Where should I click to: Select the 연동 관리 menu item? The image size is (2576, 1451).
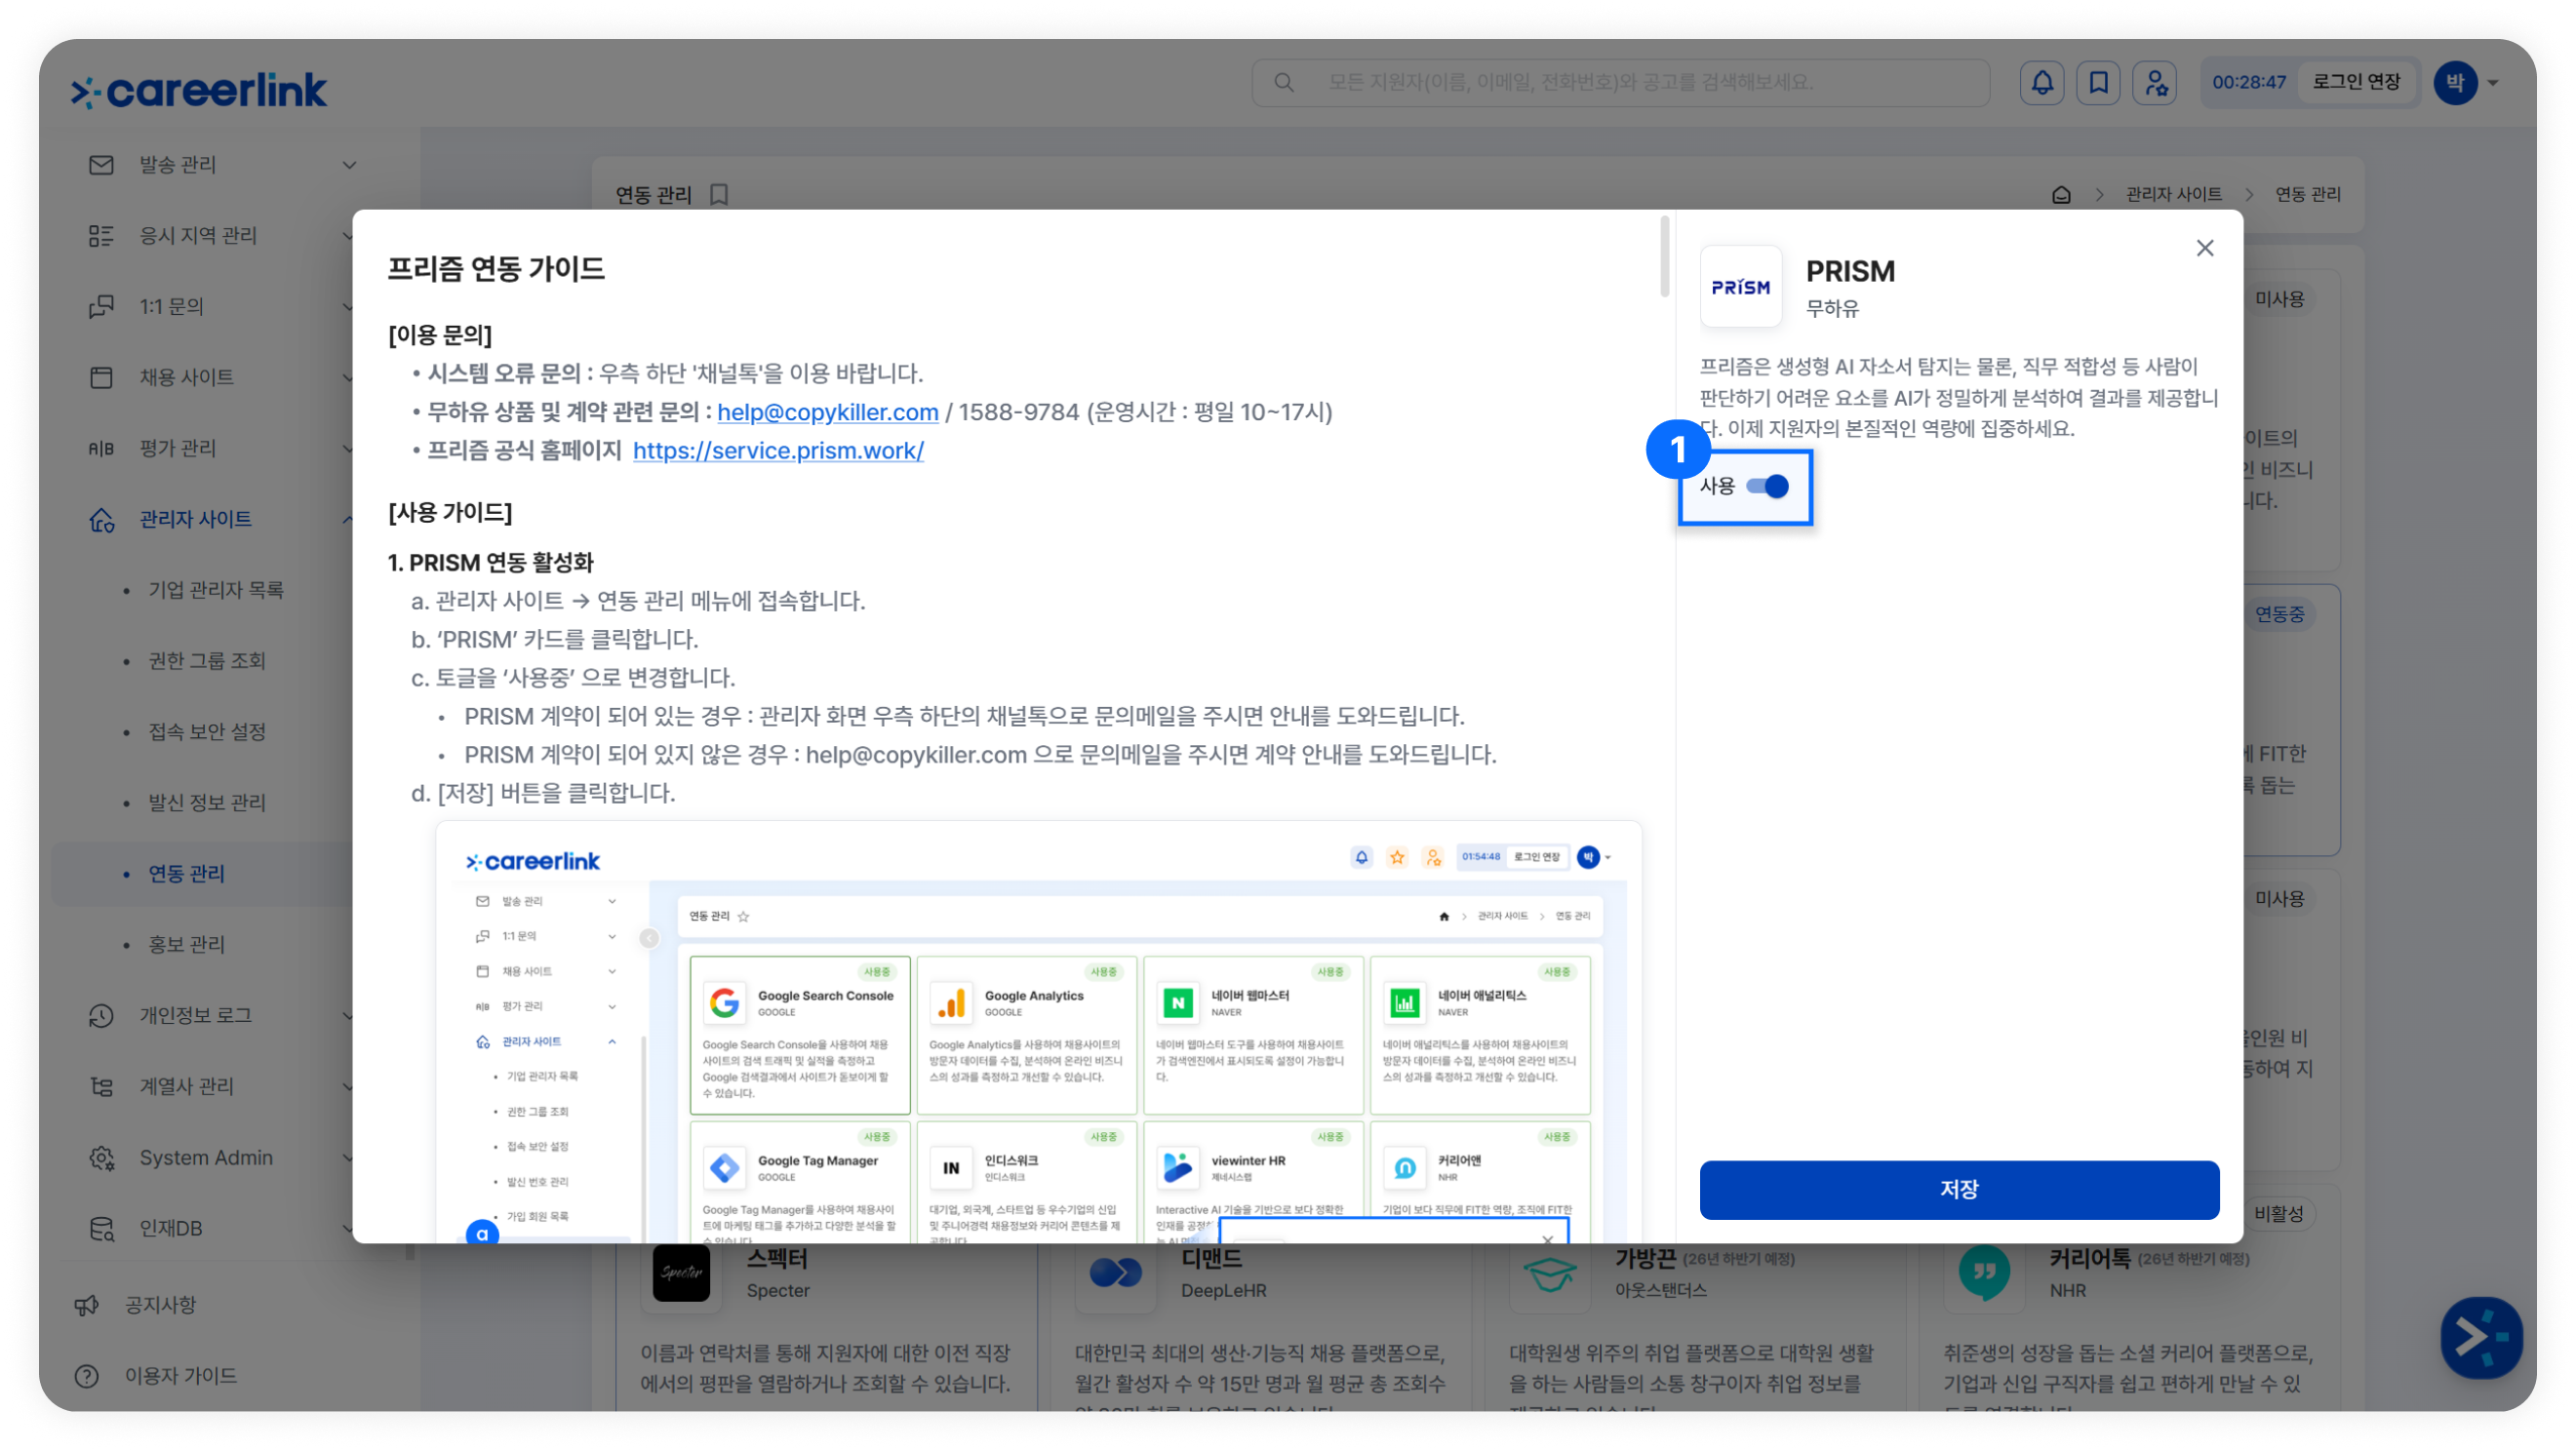pyautogui.click(x=187, y=874)
